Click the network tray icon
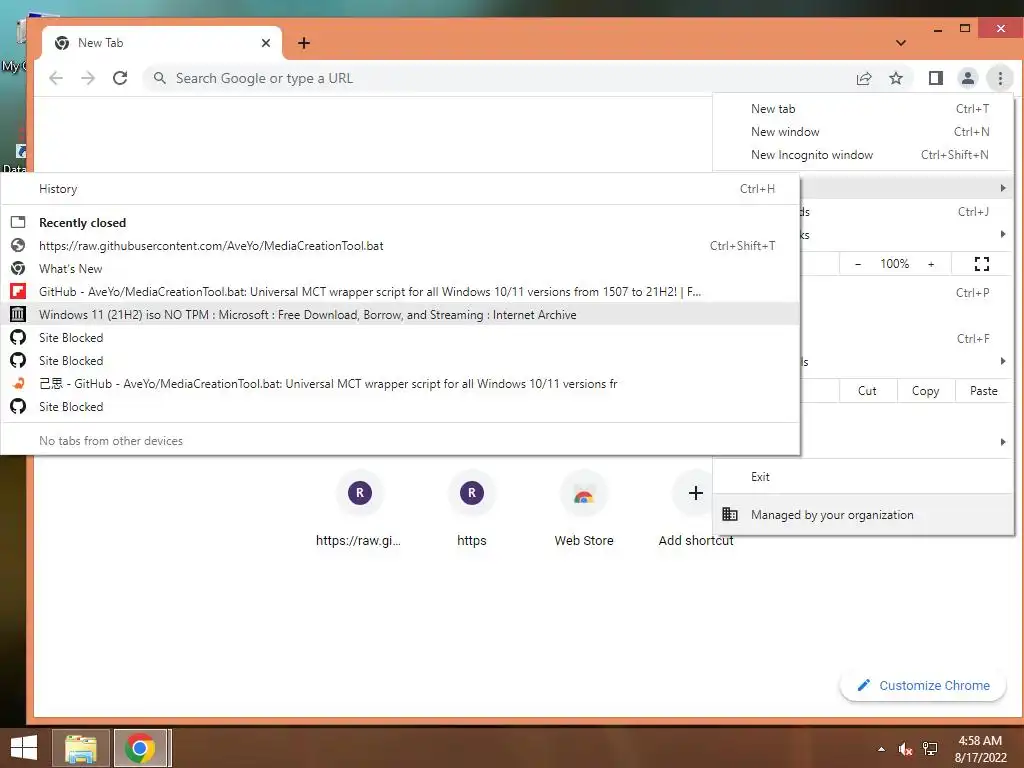Viewport: 1024px width, 768px height. tap(930, 749)
